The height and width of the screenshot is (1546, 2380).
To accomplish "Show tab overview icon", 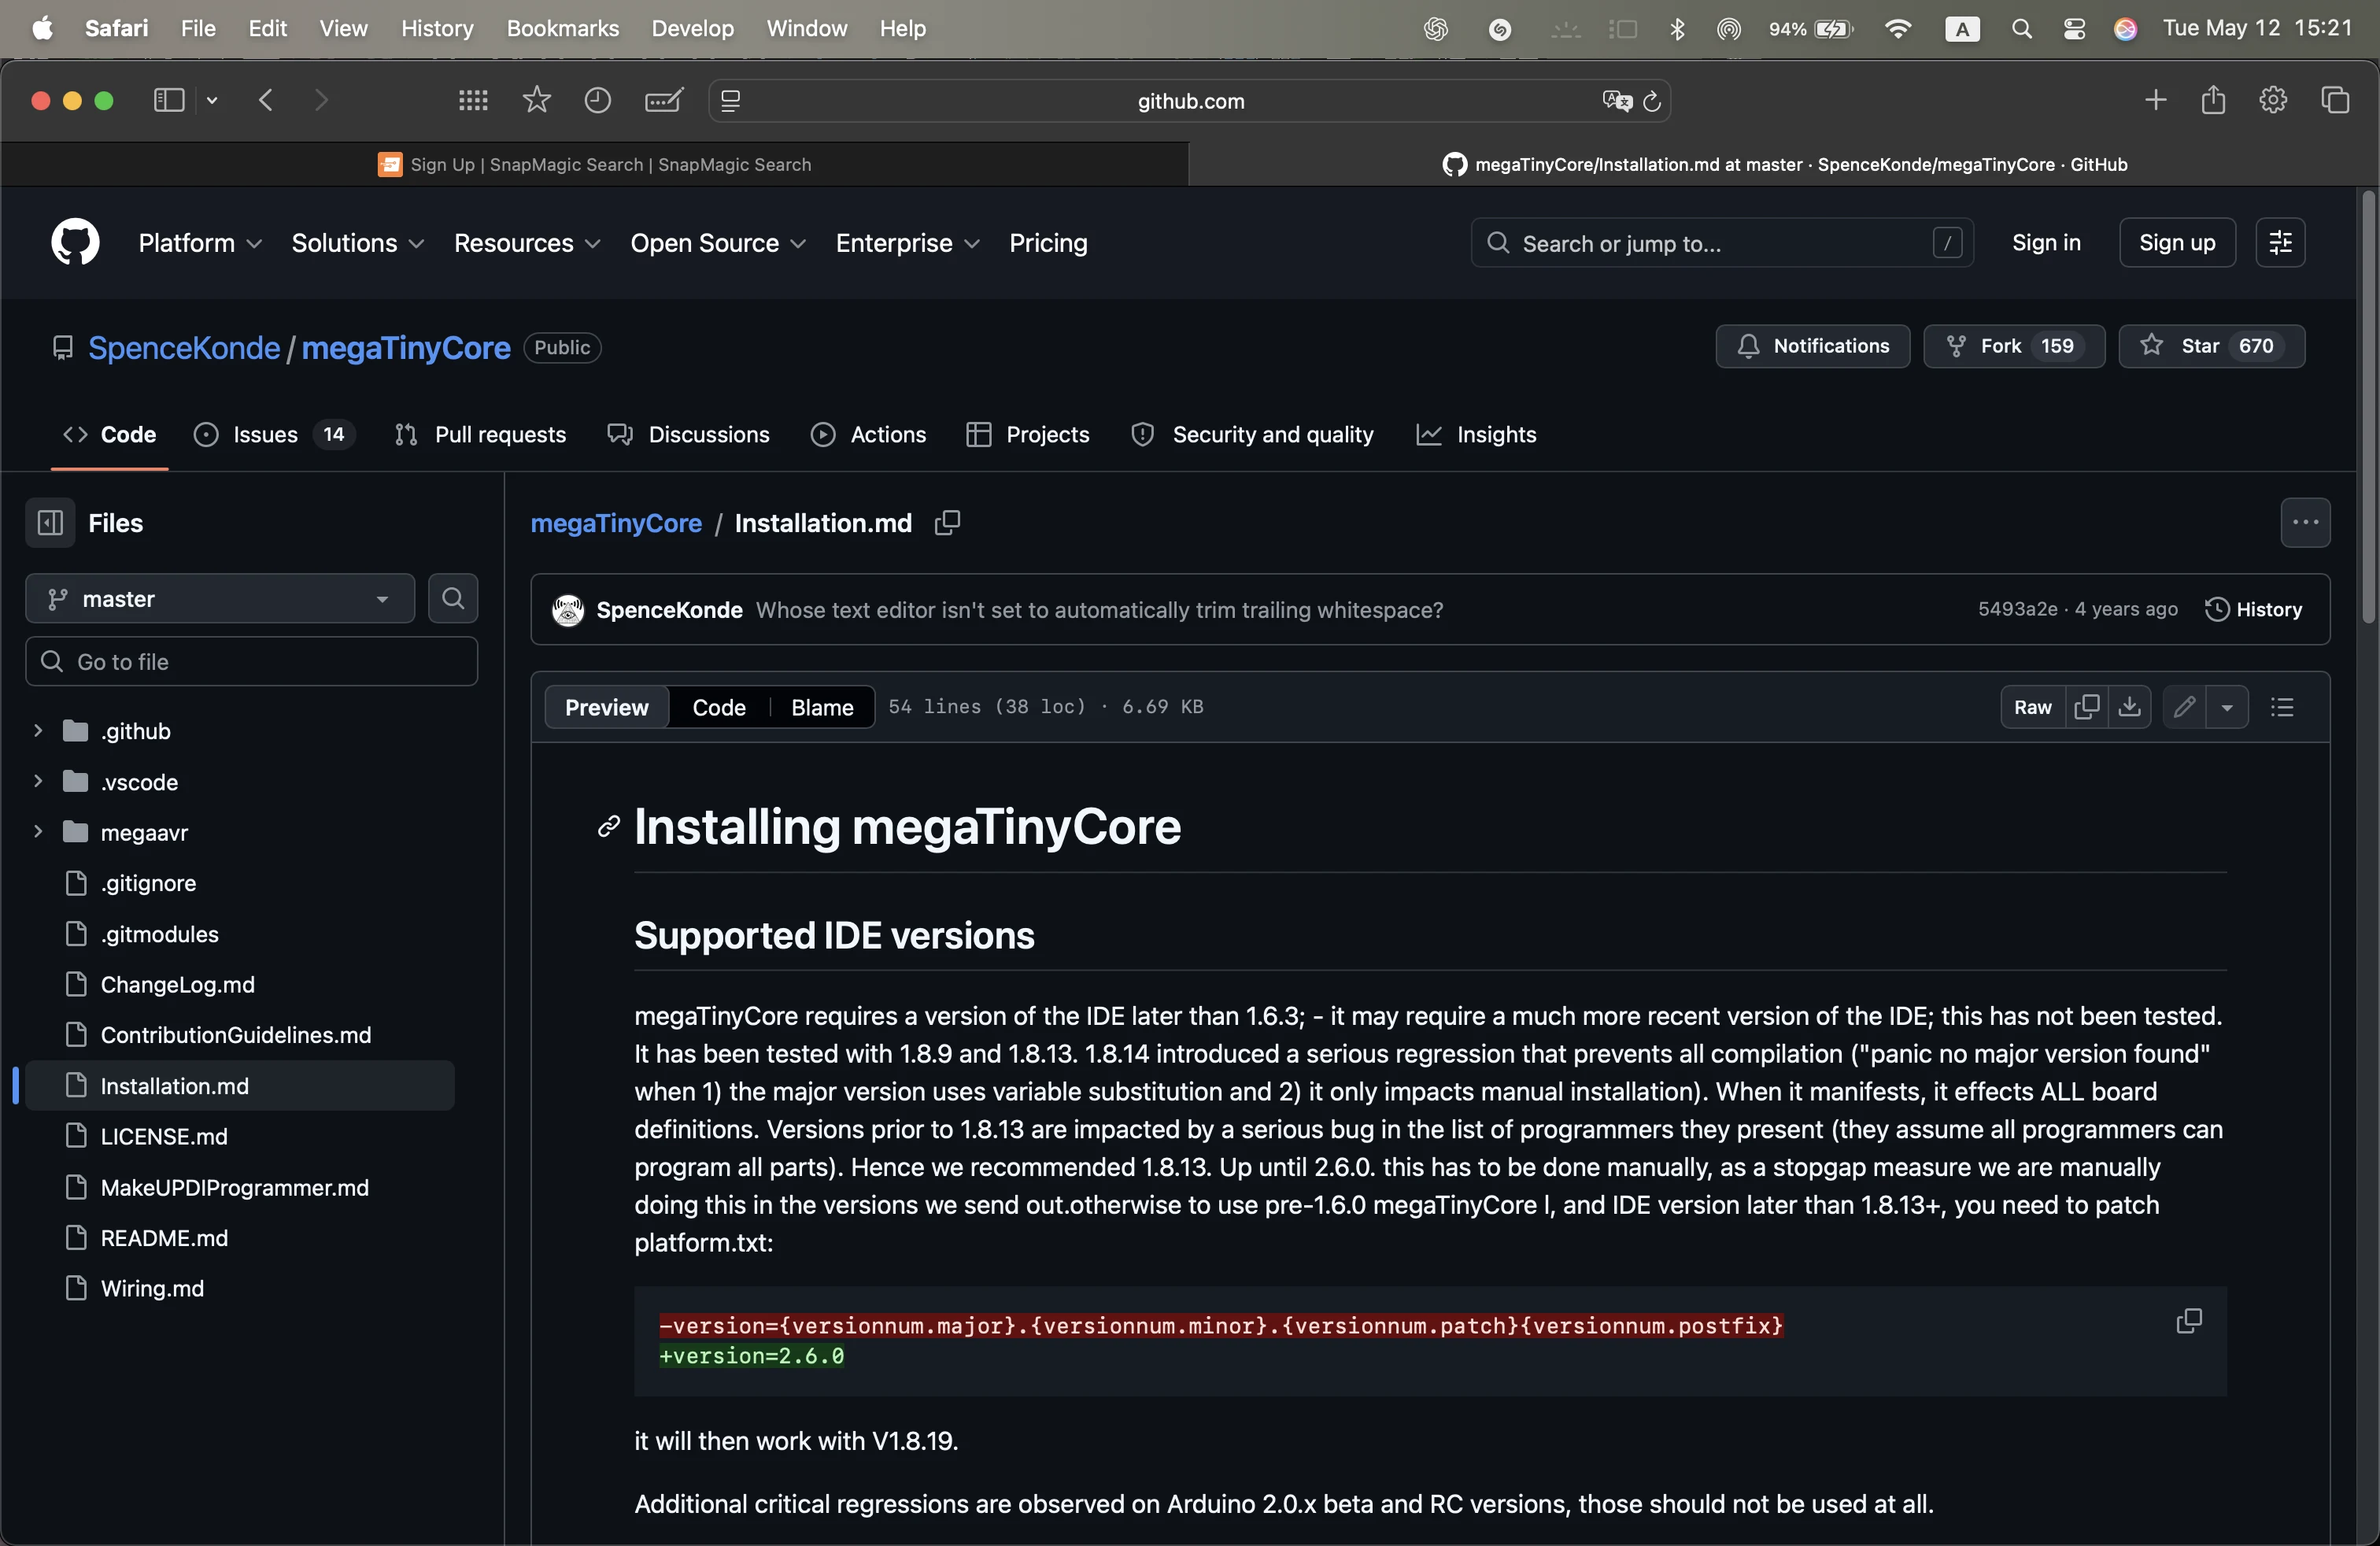I will click(x=2335, y=100).
